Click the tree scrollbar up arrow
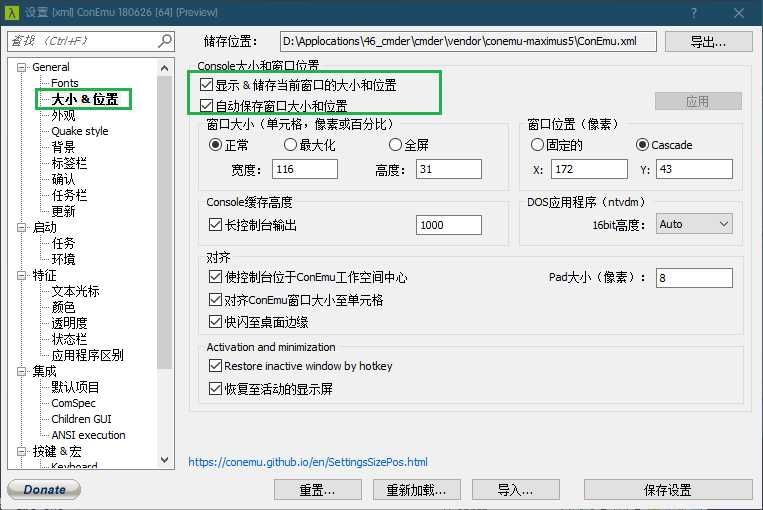 pos(164,68)
